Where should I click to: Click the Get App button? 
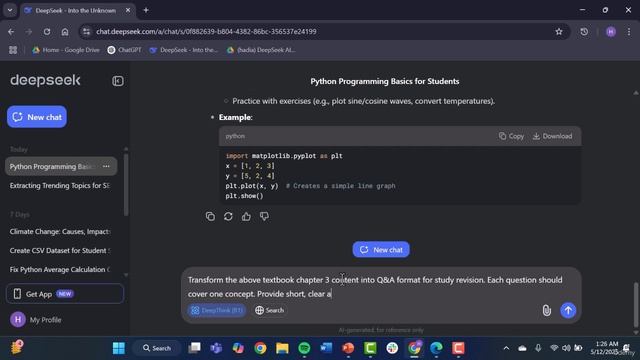[65, 294]
